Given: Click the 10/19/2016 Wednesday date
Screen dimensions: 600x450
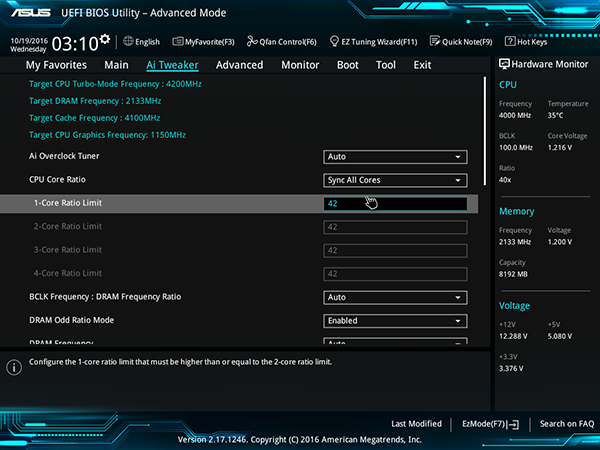Looking at the screenshot, I should click(29, 45).
